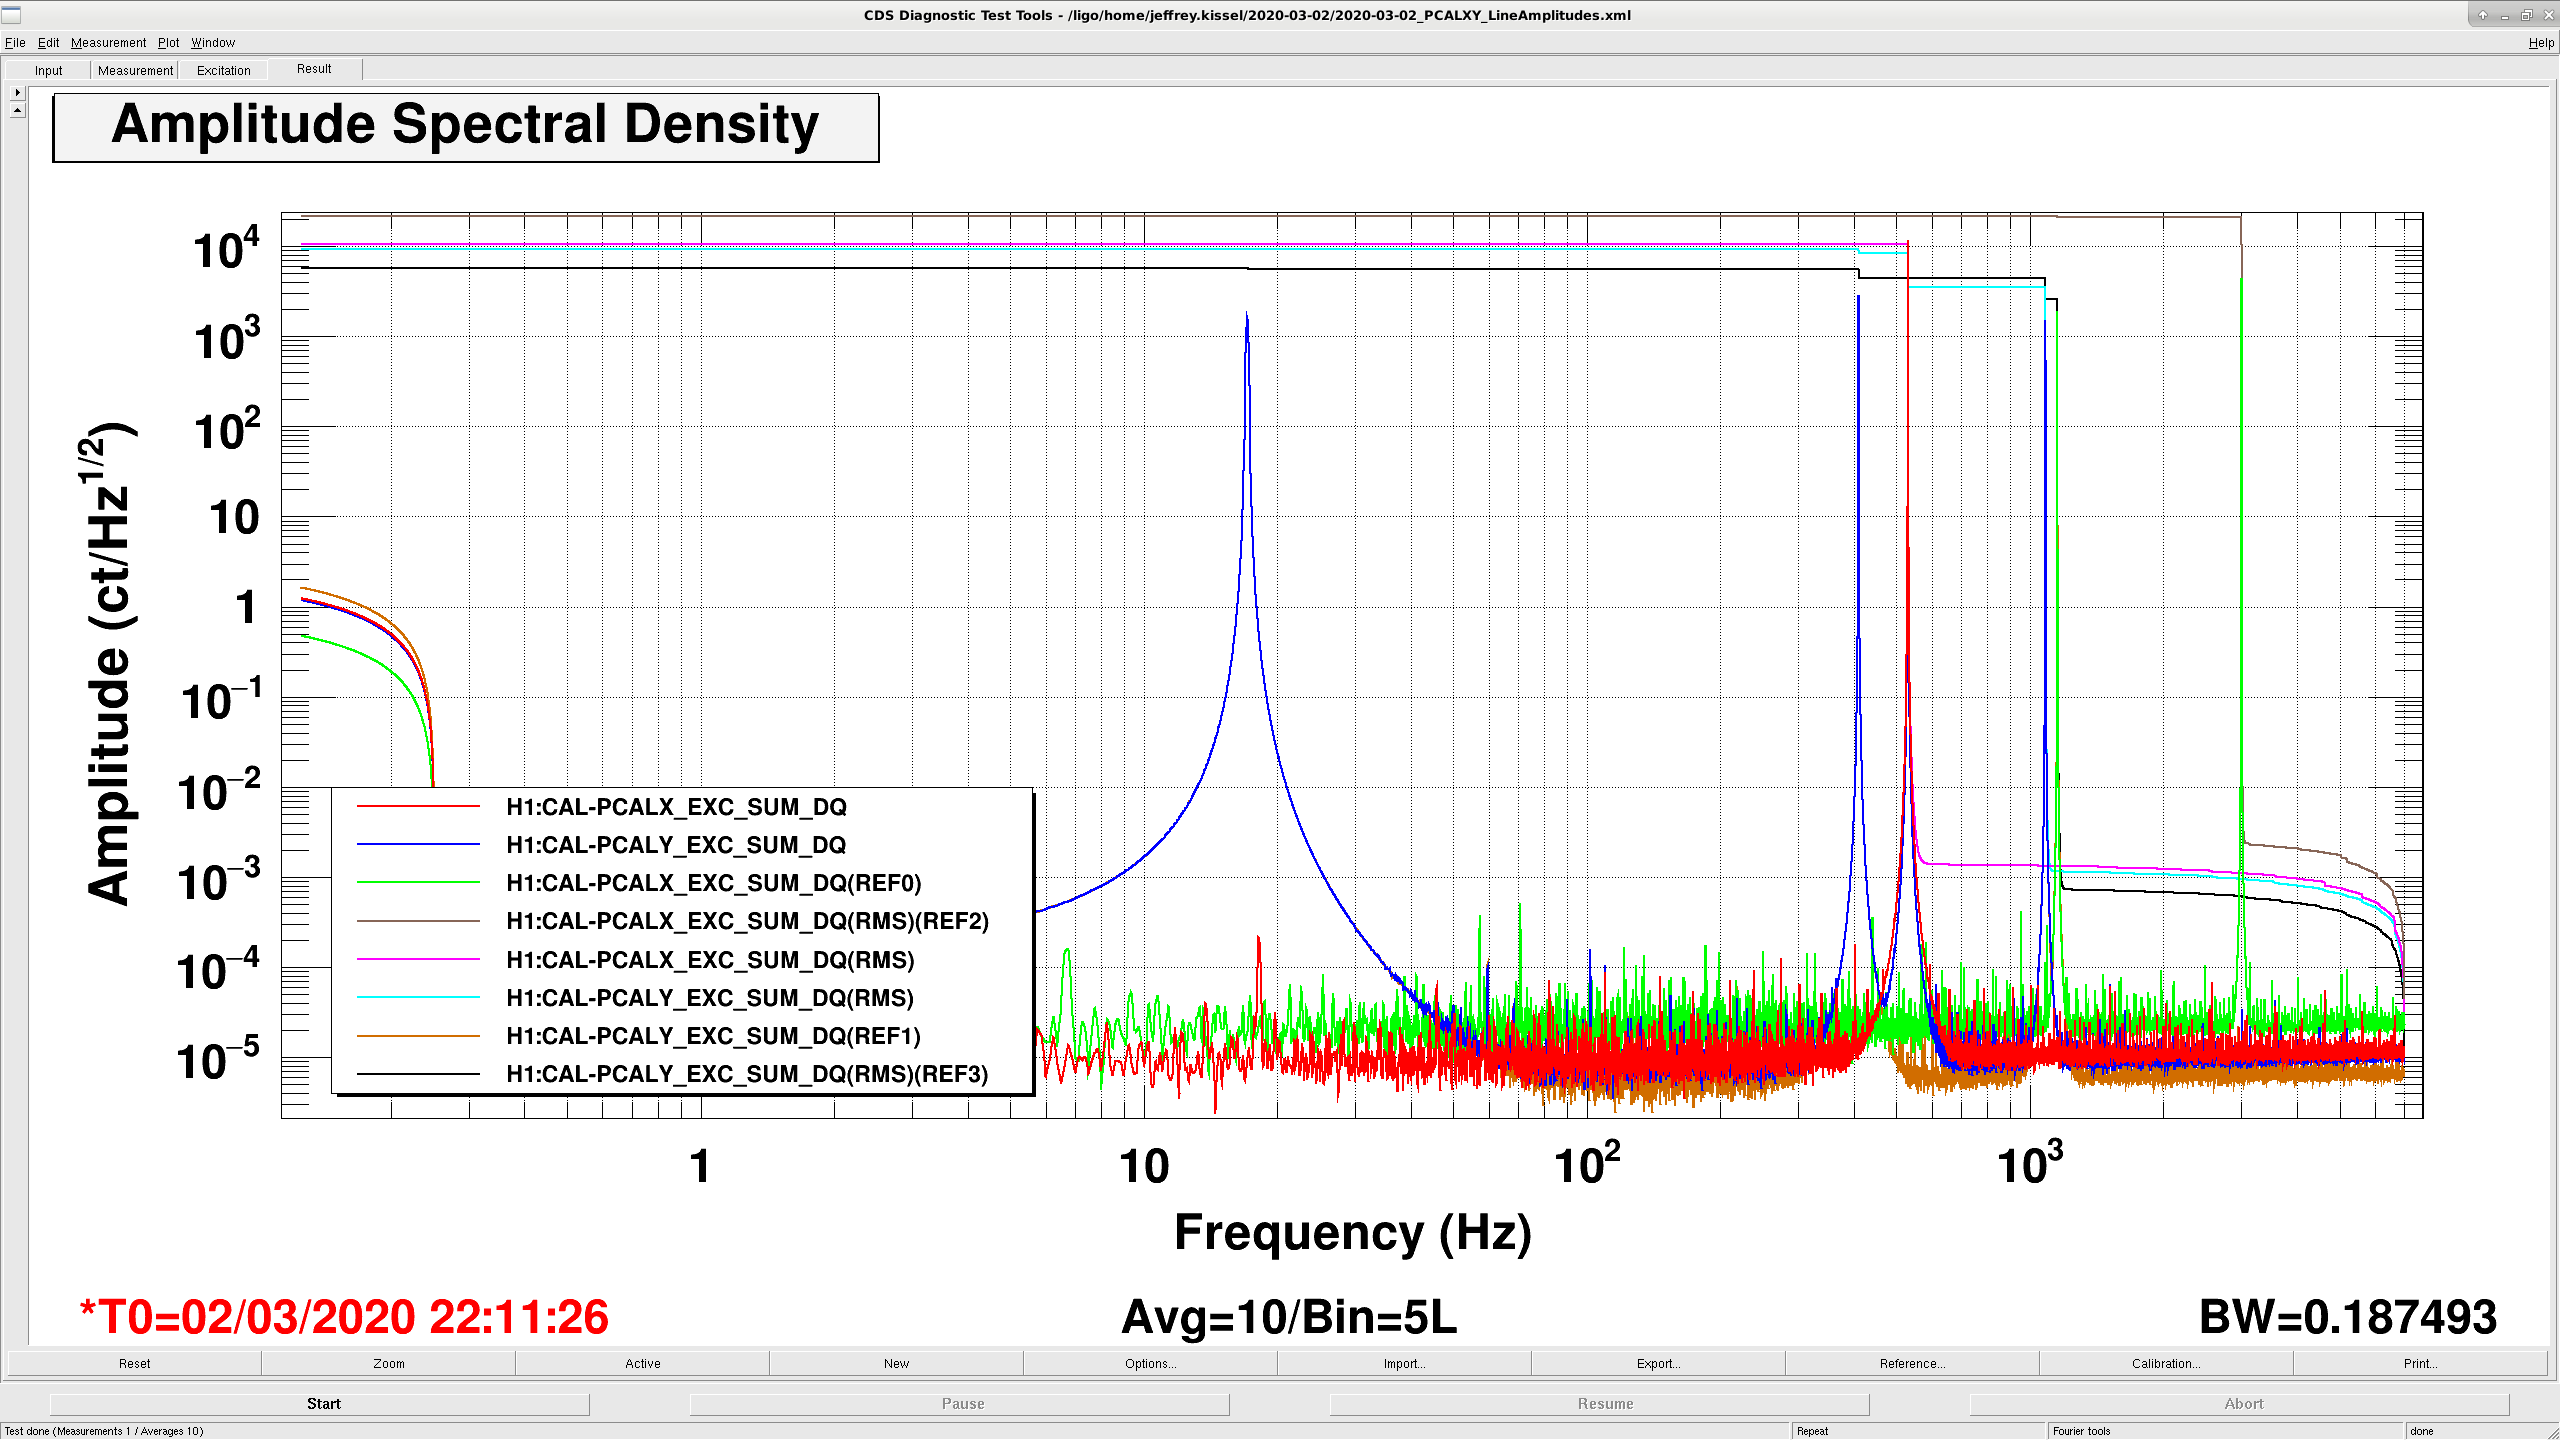
Task: Switch to the Excitation tab
Action: [223, 70]
